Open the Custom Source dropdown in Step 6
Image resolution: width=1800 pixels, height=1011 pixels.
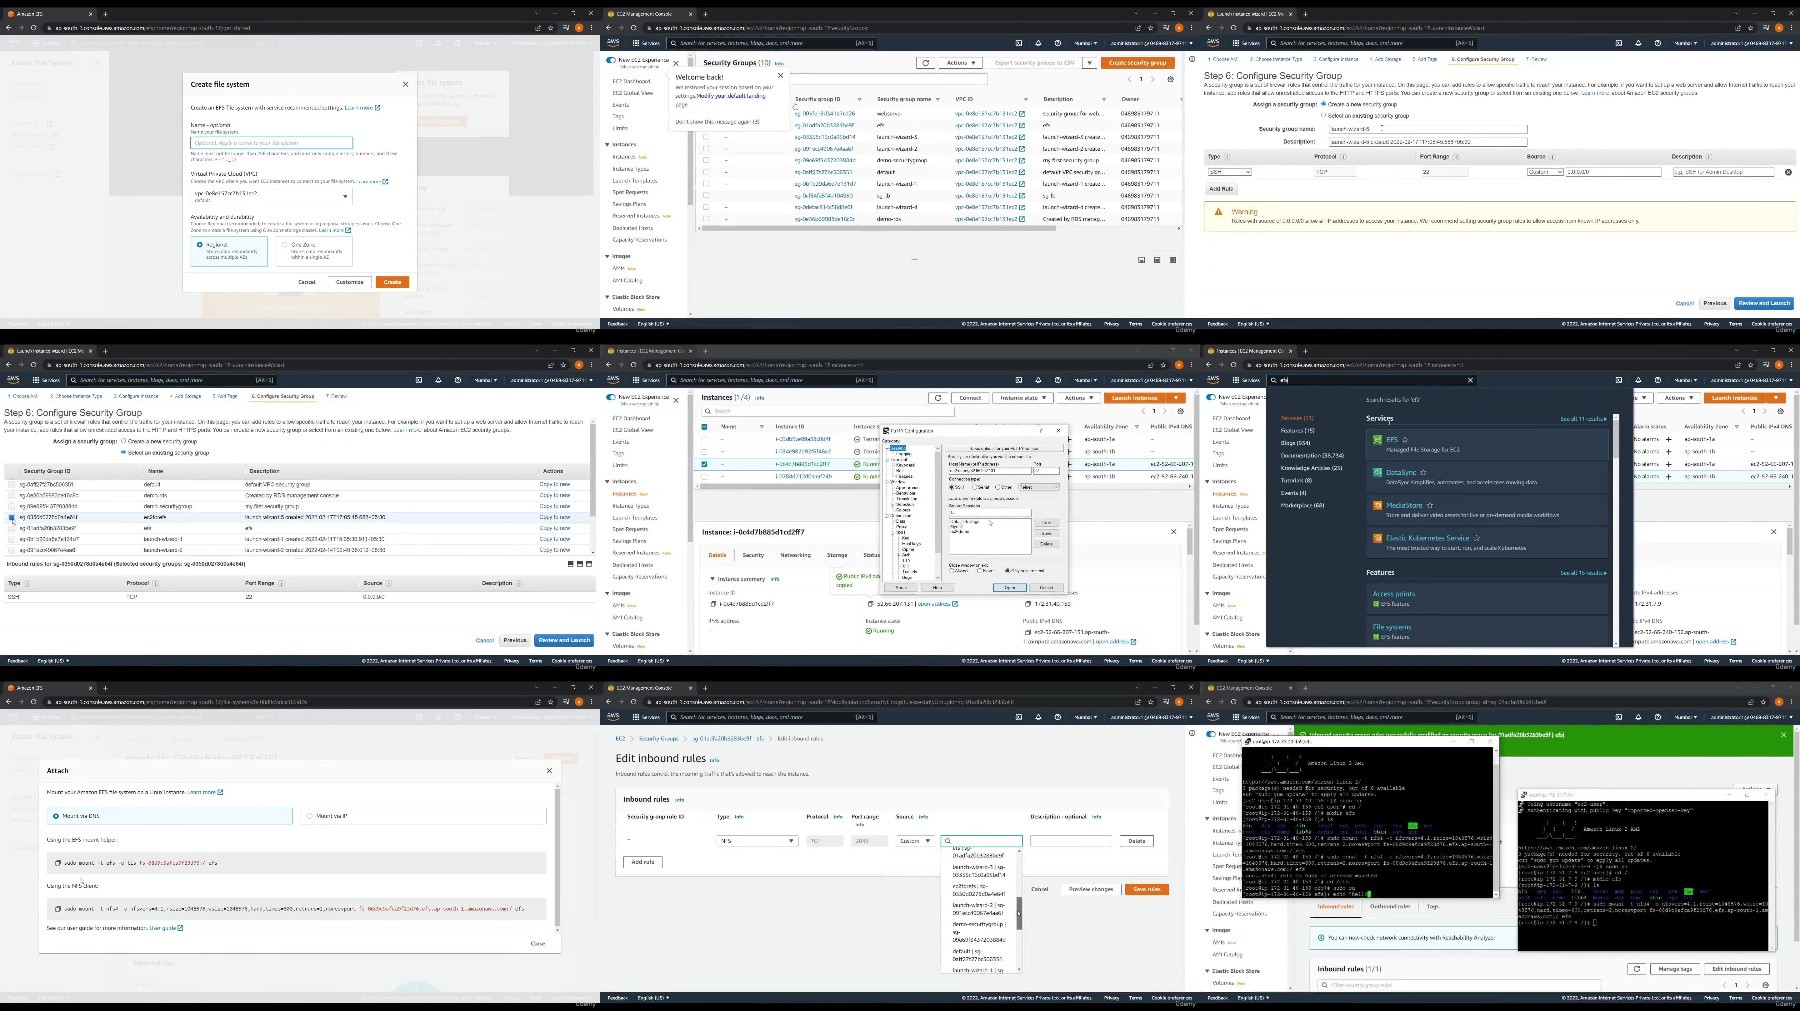click(x=1545, y=172)
